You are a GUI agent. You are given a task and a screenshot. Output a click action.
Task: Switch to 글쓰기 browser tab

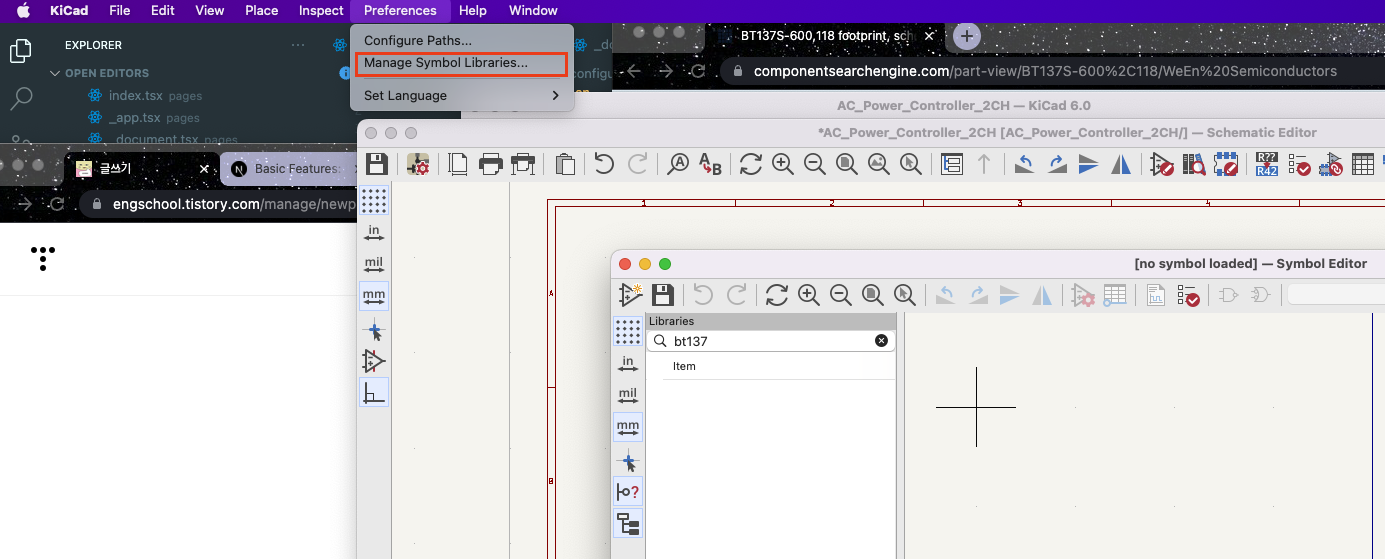pos(142,169)
